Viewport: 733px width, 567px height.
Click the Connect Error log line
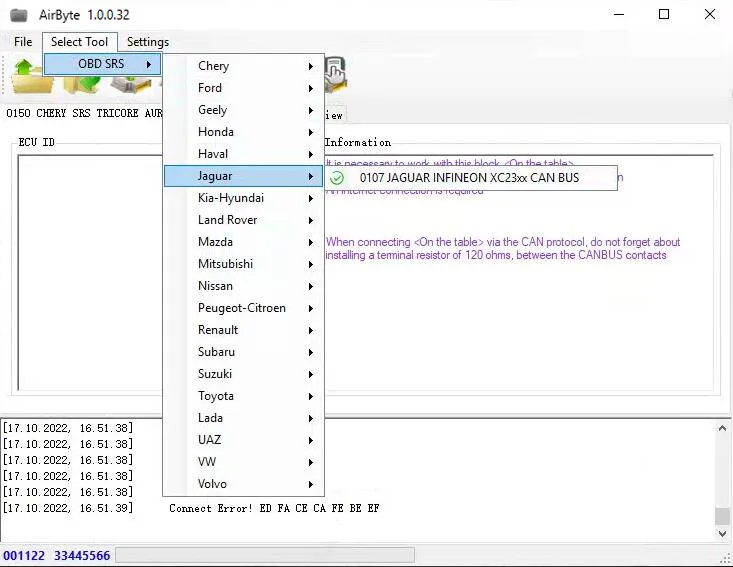274,508
